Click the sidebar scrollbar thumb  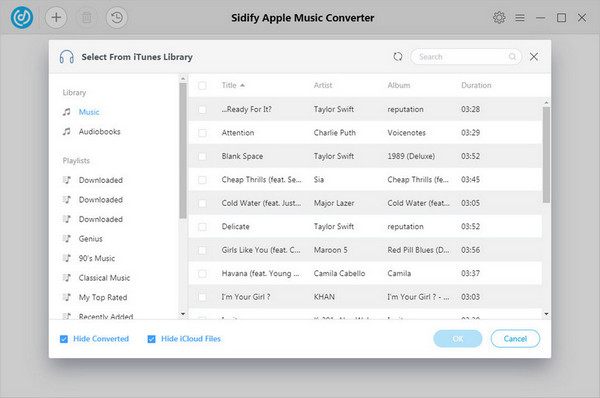[183, 150]
